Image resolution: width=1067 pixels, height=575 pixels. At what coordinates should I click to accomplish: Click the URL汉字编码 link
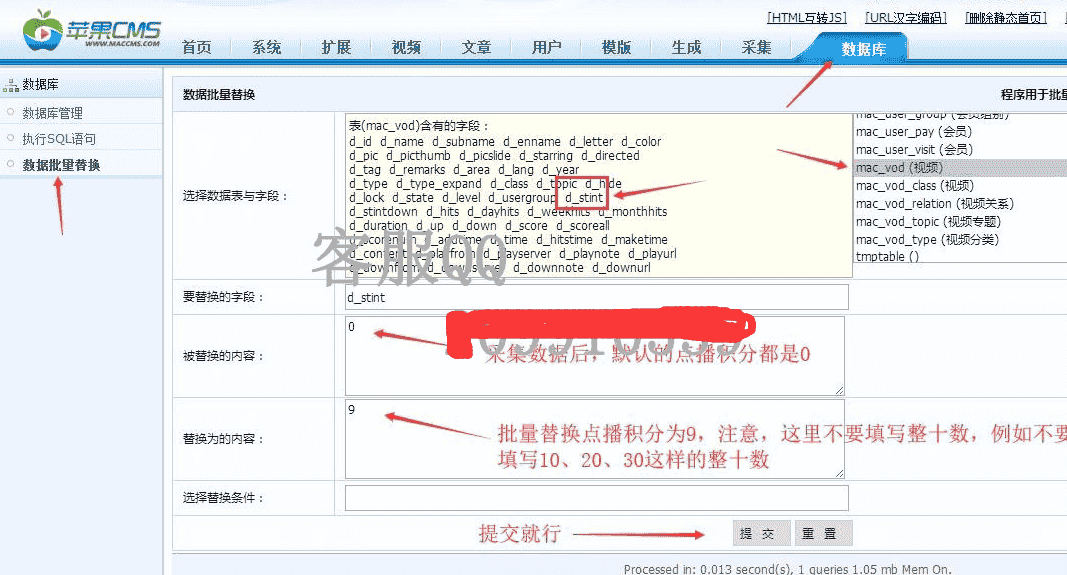tap(906, 18)
